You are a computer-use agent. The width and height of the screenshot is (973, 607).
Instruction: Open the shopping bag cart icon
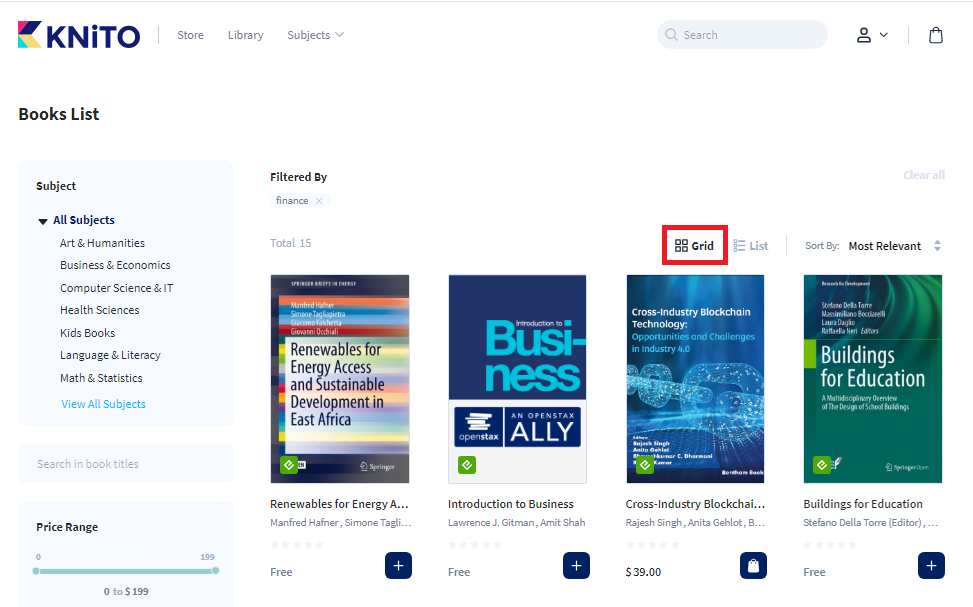pyautogui.click(x=935, y=35)
